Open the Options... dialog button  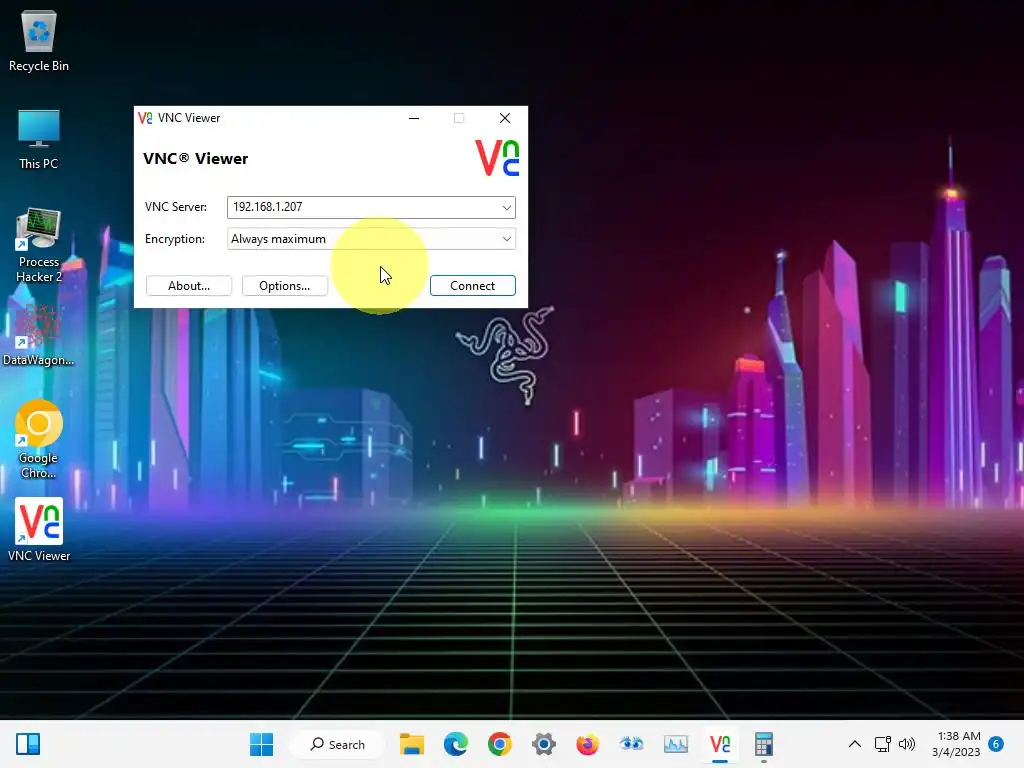coord(284,286)
